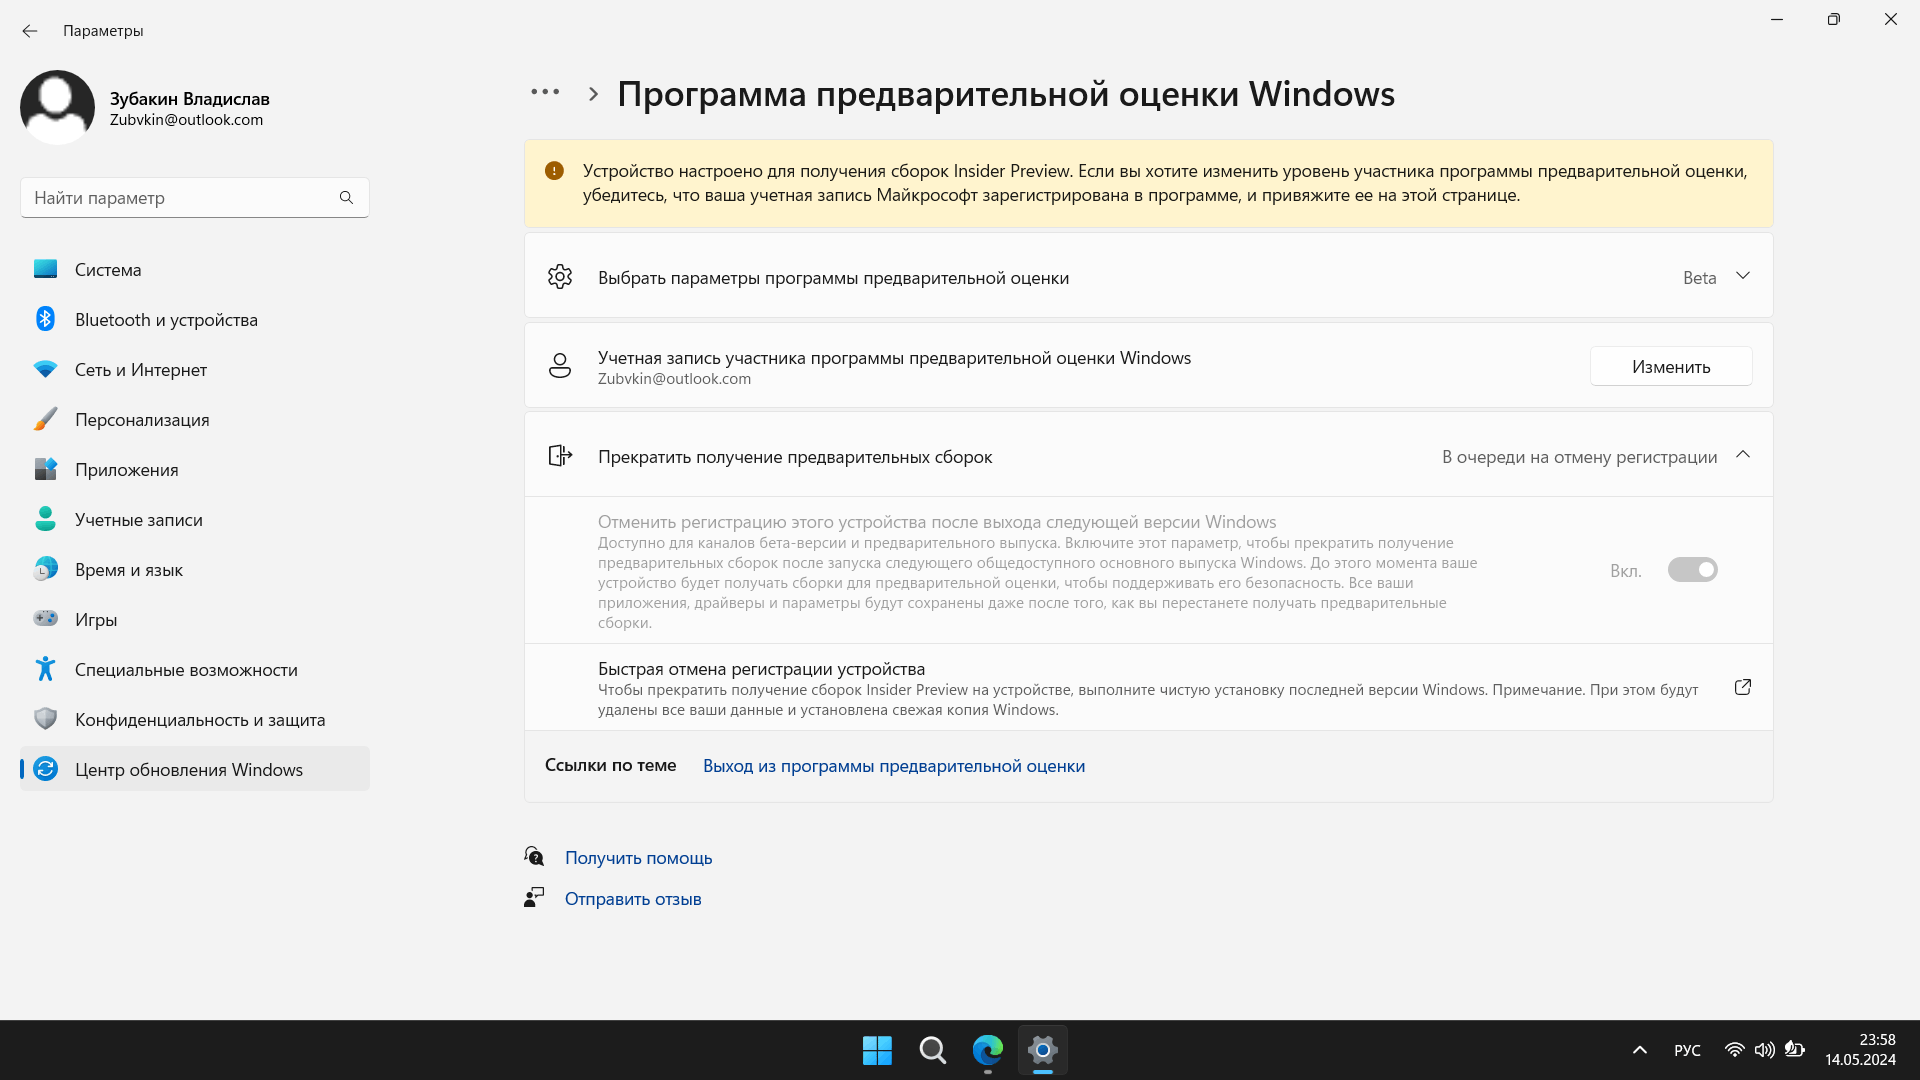Click the 'Выбрать параметры программы предварительной оценки' row

(1148, 276)
